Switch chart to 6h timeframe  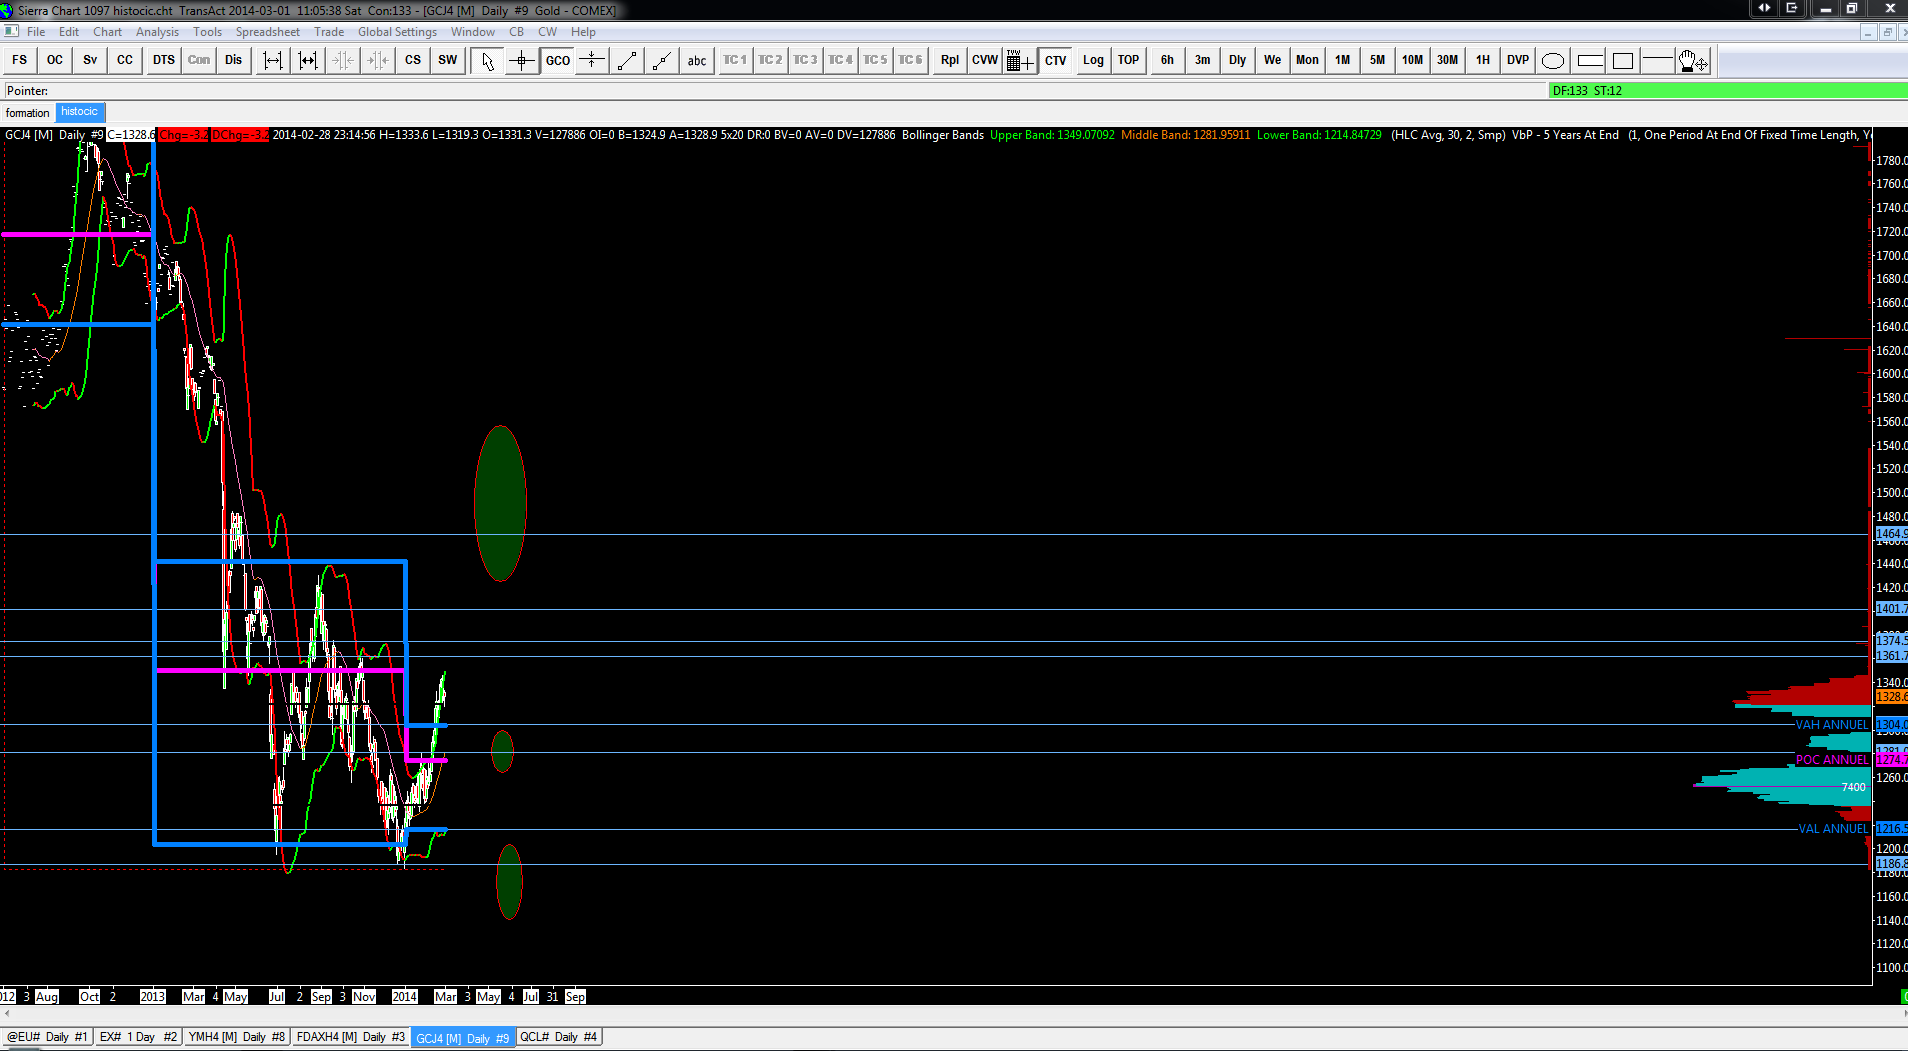(x=1167, y=60)
